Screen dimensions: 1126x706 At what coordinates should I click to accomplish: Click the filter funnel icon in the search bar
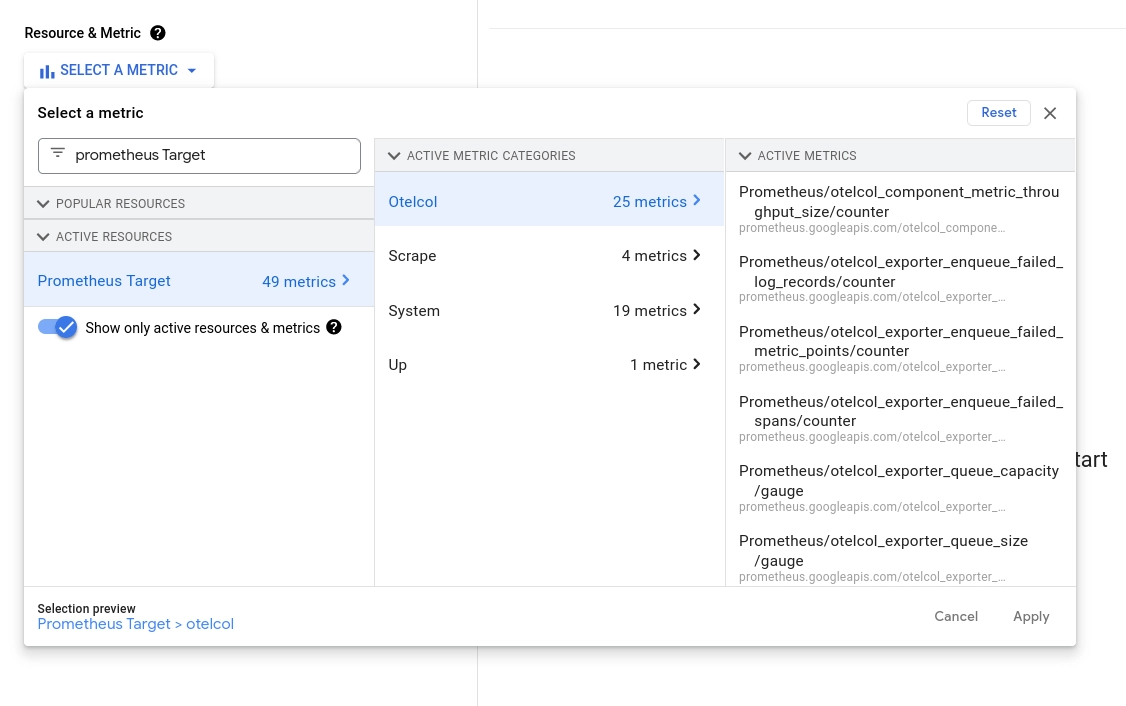point(57,154)
